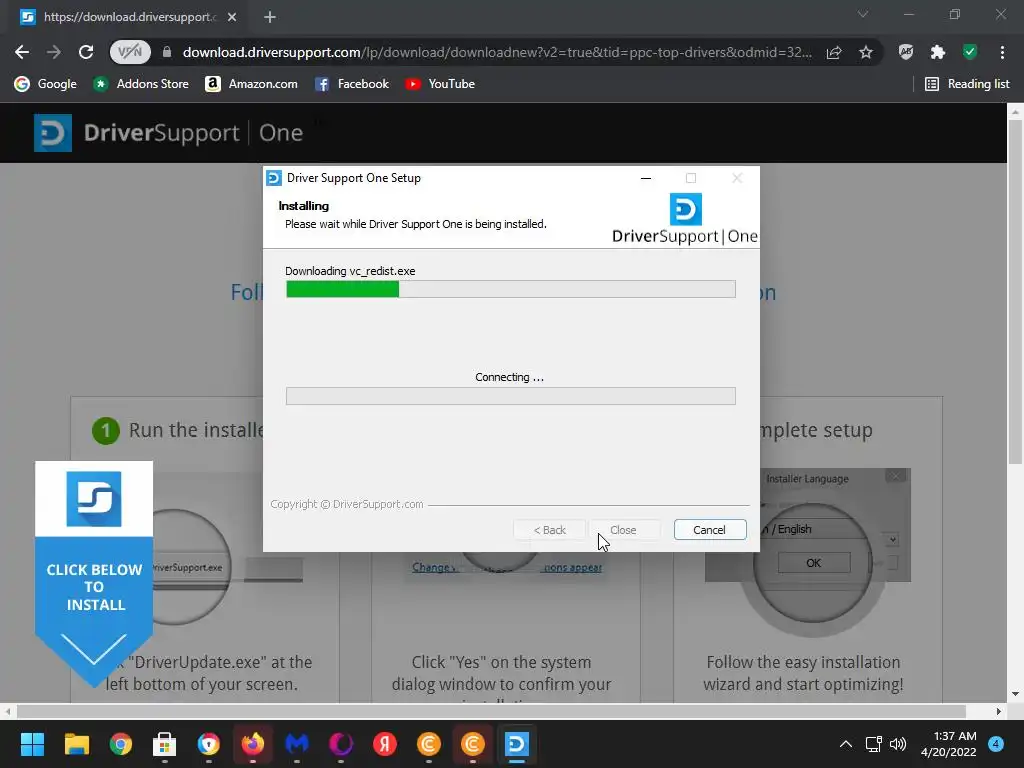The width and height of the screenshot is (1024, 768).
Task: Open the Reading list panel
Action: point(967,84)
